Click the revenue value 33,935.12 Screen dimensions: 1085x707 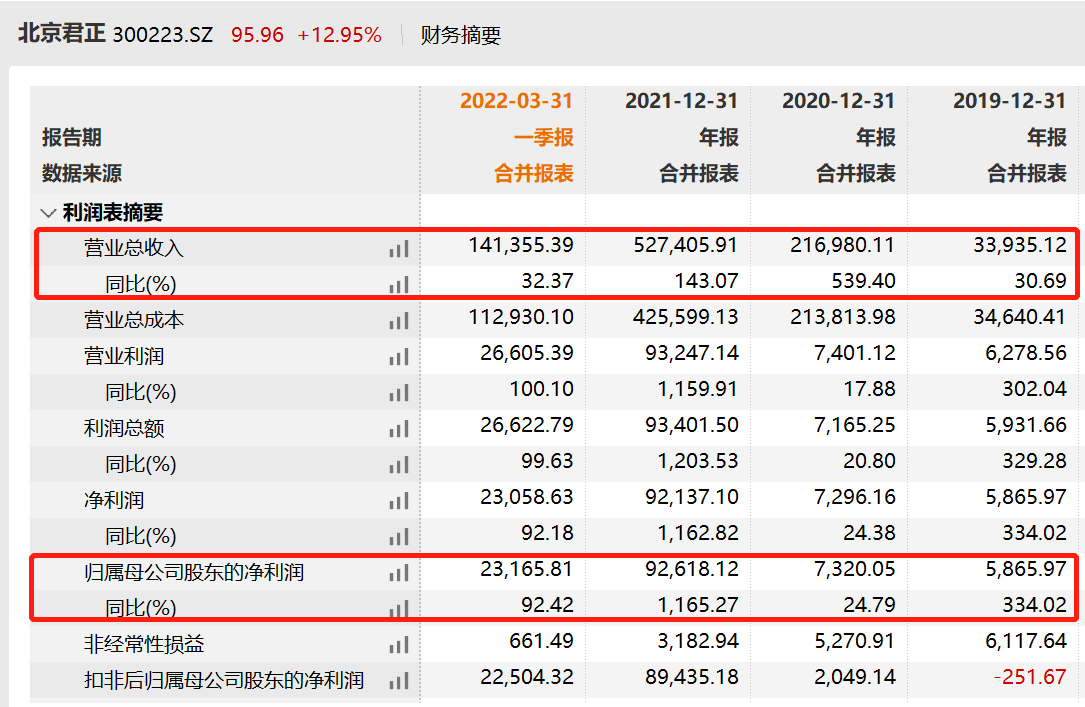(1020, 245)
